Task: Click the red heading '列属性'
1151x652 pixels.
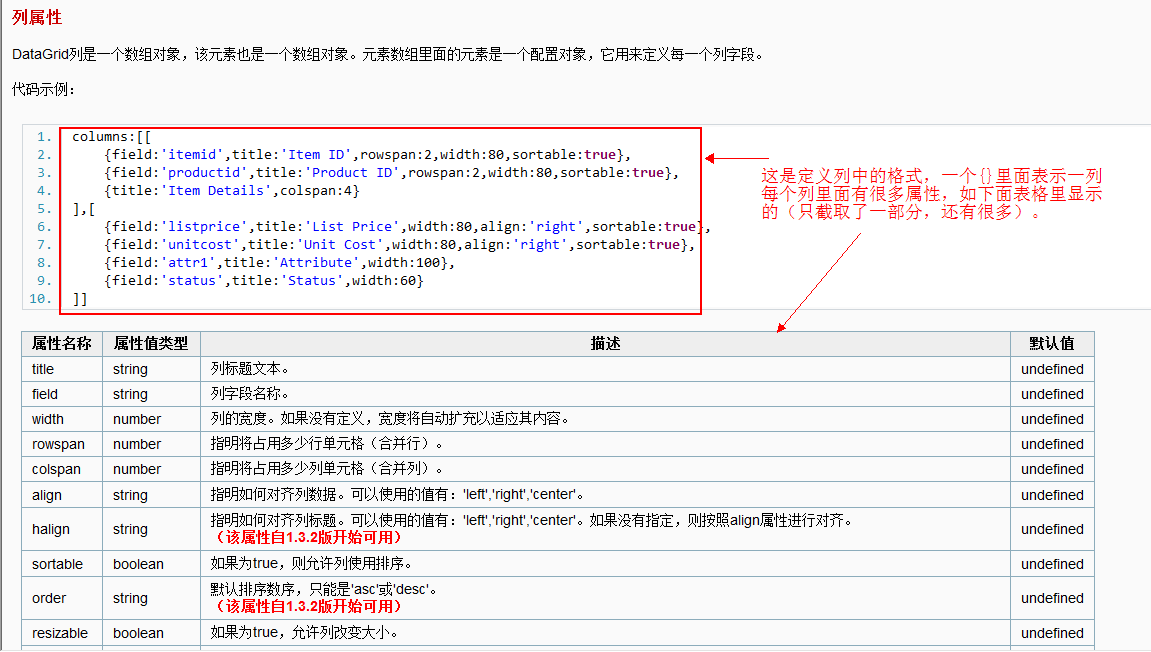Action: pos(37,18)
